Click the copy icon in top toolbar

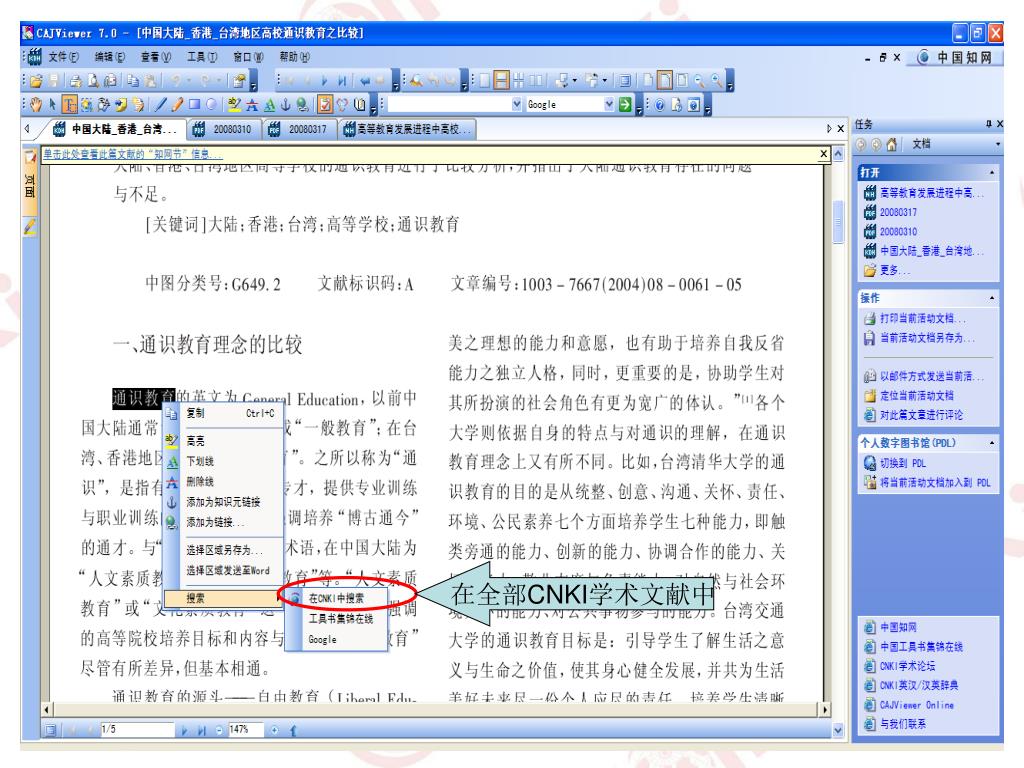point(133,80)
